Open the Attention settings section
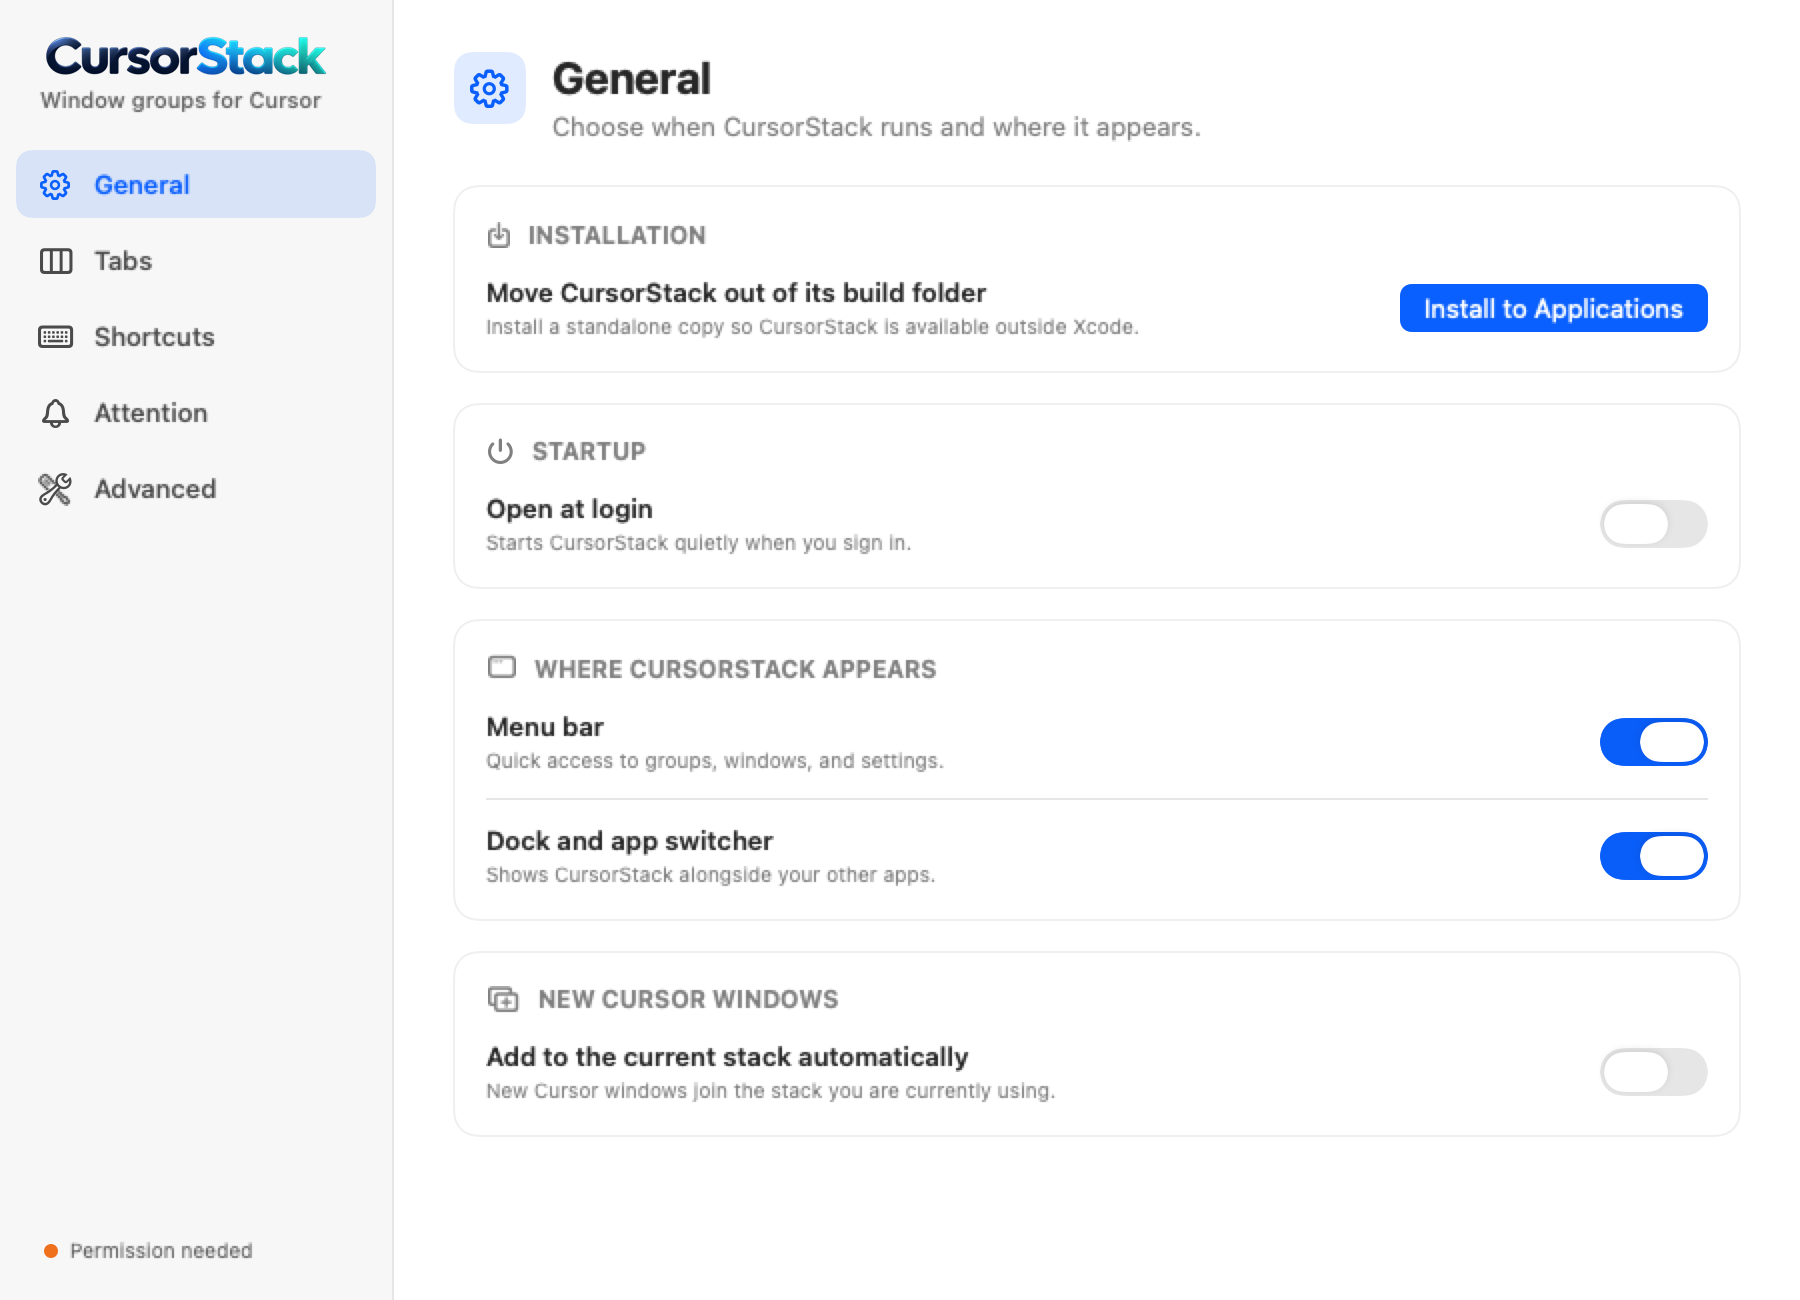Image resolution: width=1800 pixels, height=1300 pixels. point(196,413)
